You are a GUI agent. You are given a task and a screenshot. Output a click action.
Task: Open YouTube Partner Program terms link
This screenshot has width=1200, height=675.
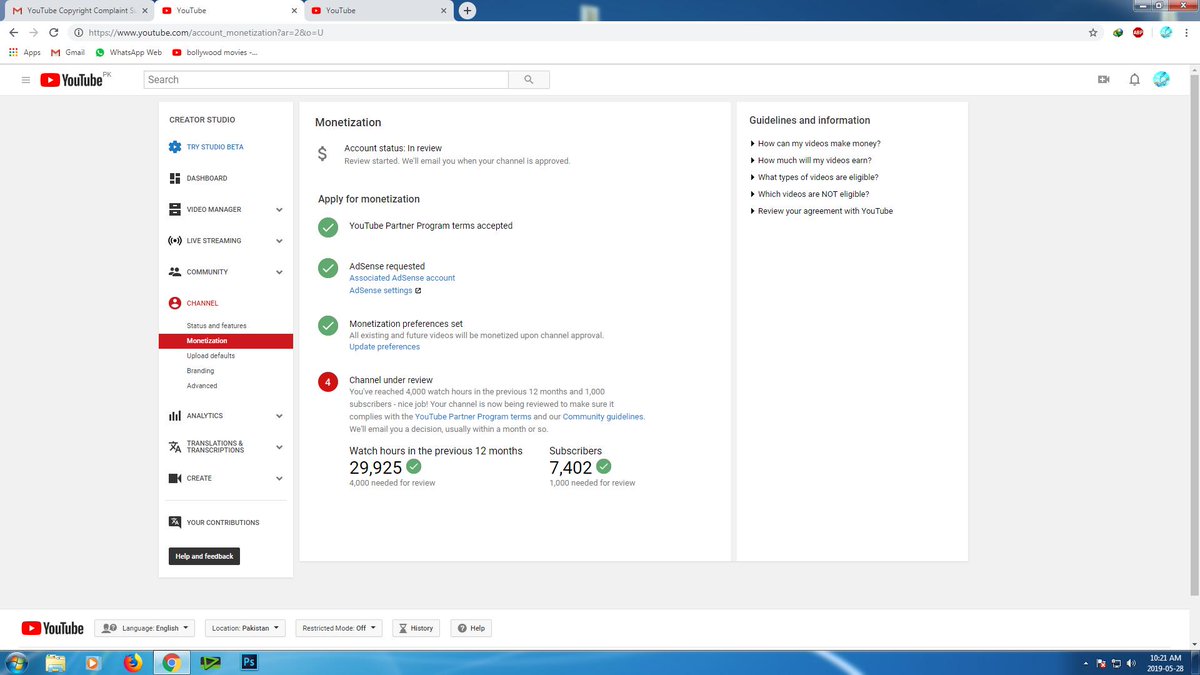click(473, 416)
